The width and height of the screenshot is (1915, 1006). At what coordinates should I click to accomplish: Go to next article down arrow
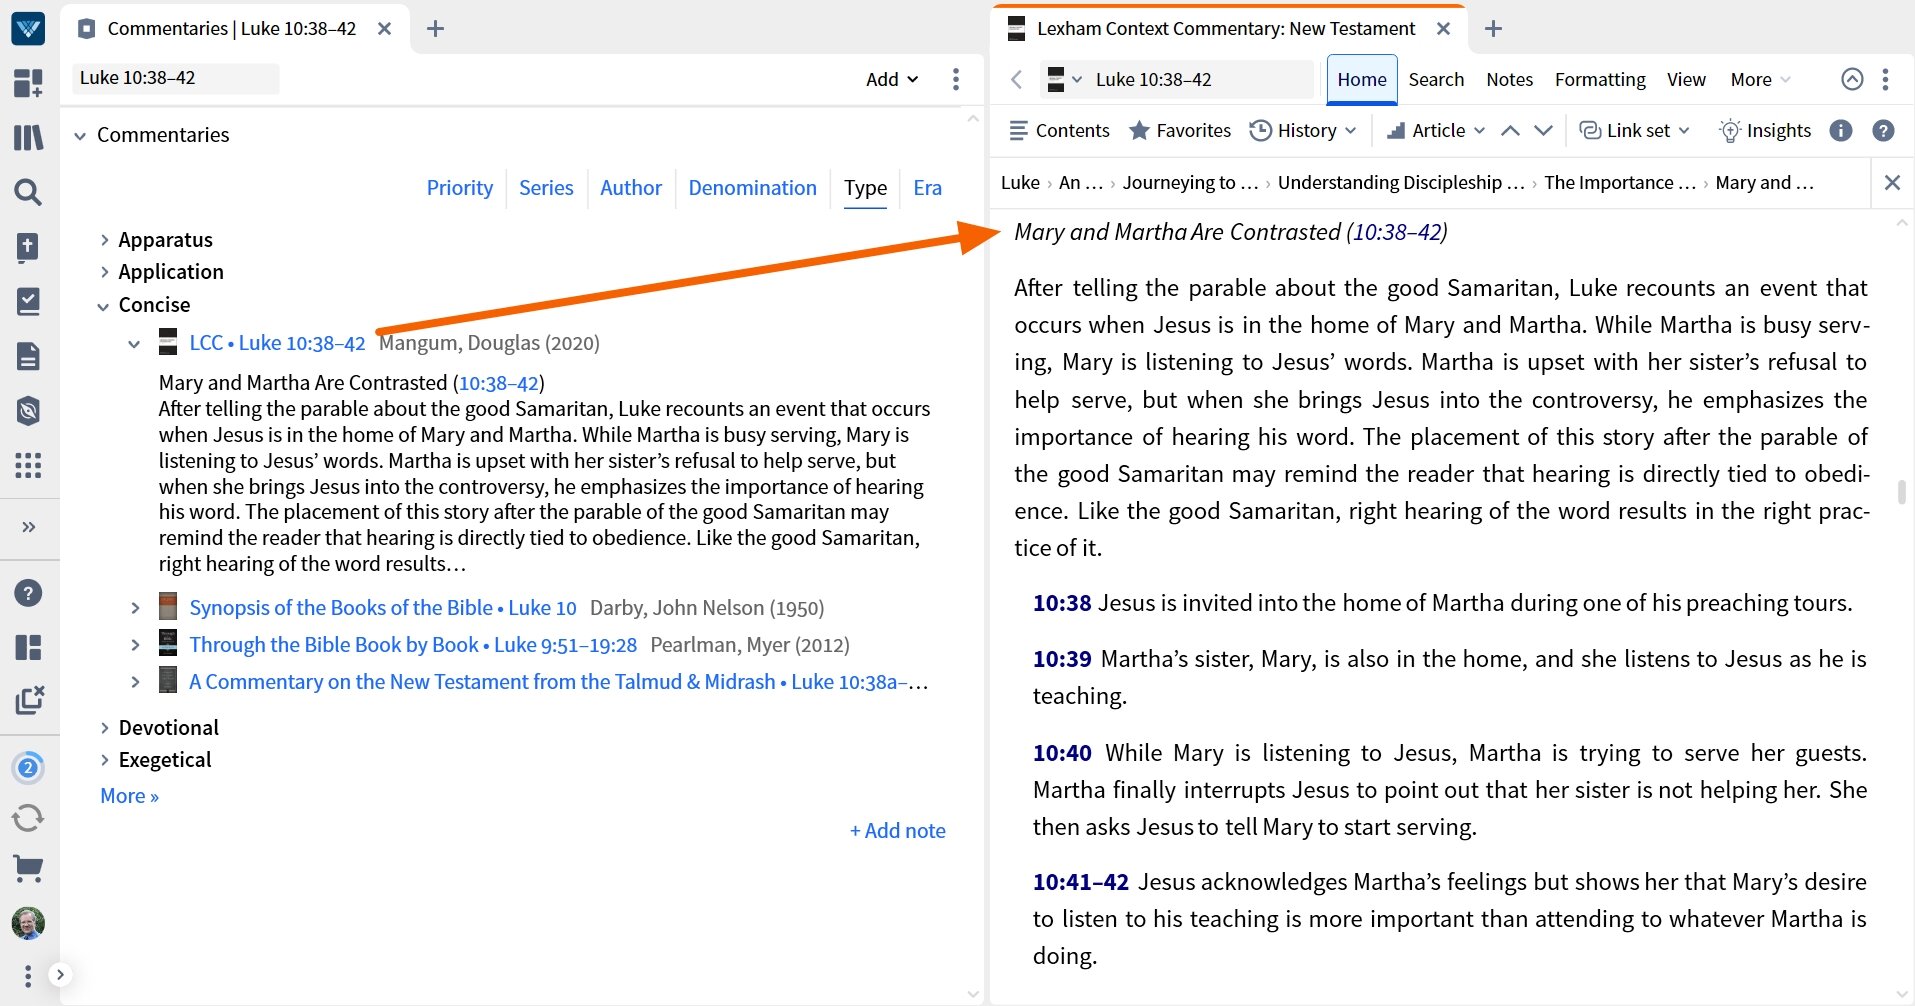(x=1544, y=130)
